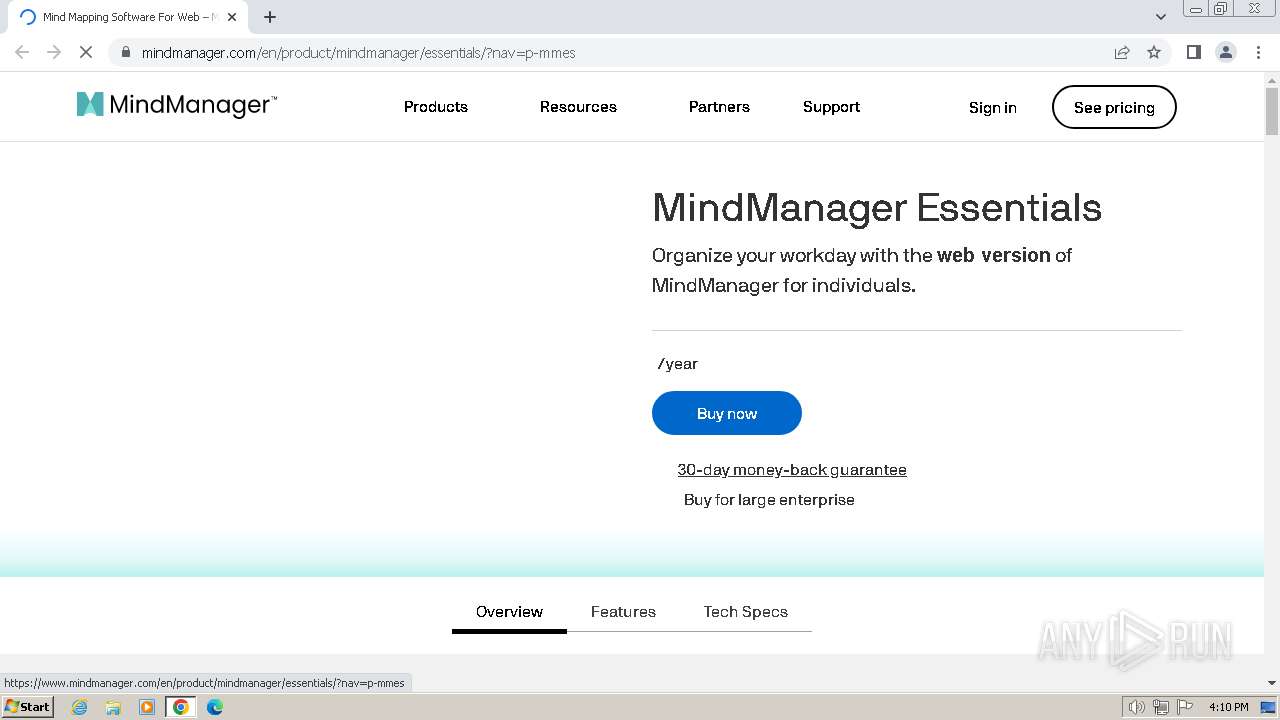Open File Explorer from taskbar
The height and width of the screenshot is (720, 1280).
click(113, 707)
